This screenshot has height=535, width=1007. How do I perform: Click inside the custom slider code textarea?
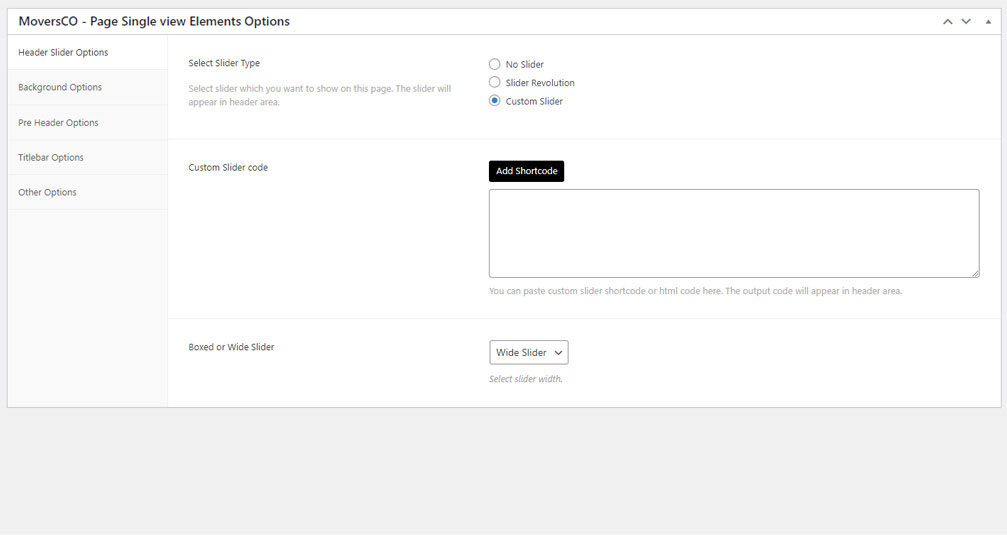(x=733, y=233)
